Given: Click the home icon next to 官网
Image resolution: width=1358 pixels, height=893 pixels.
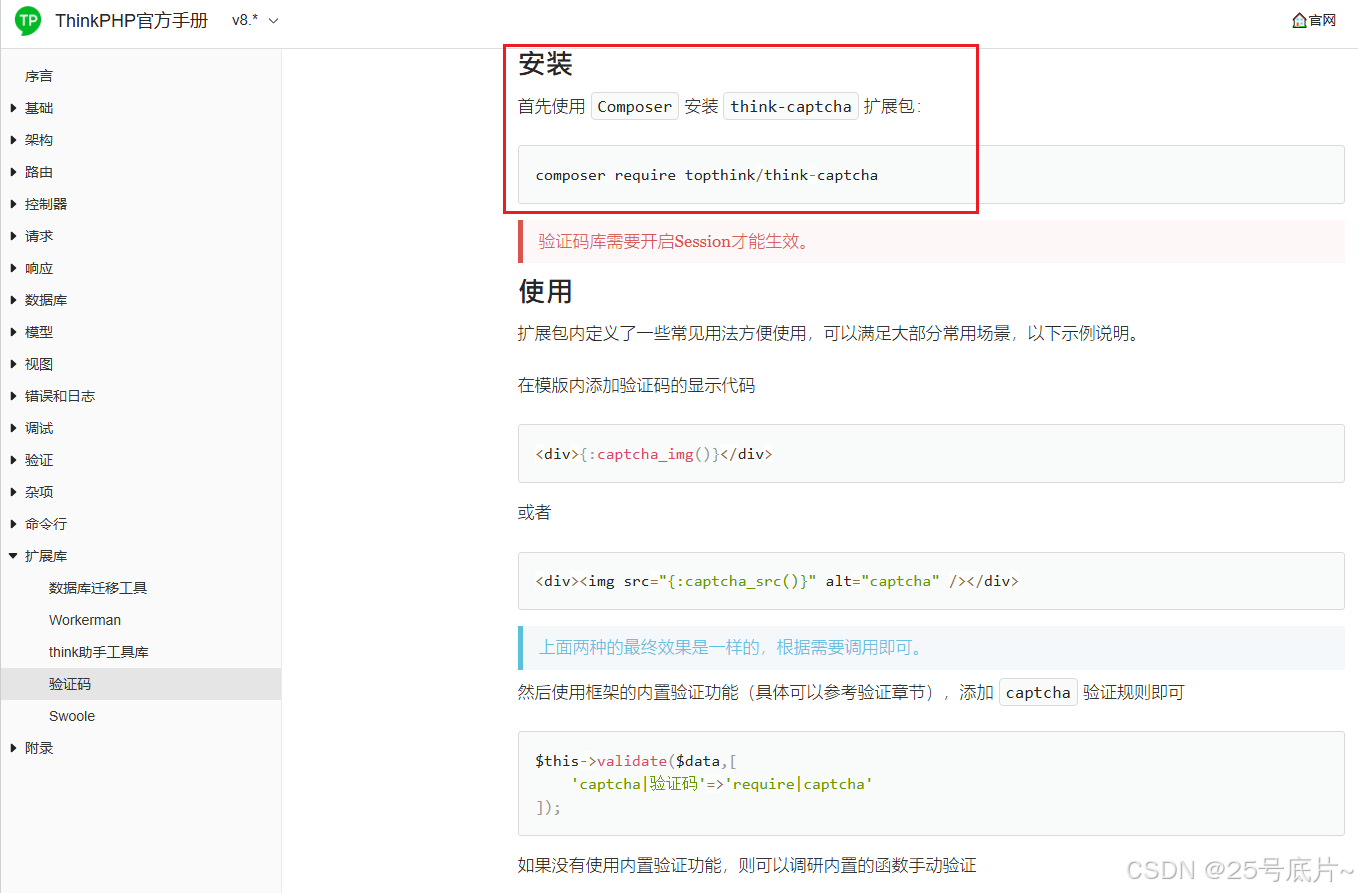Looking at the screenshot, I should coord(1299,20).
